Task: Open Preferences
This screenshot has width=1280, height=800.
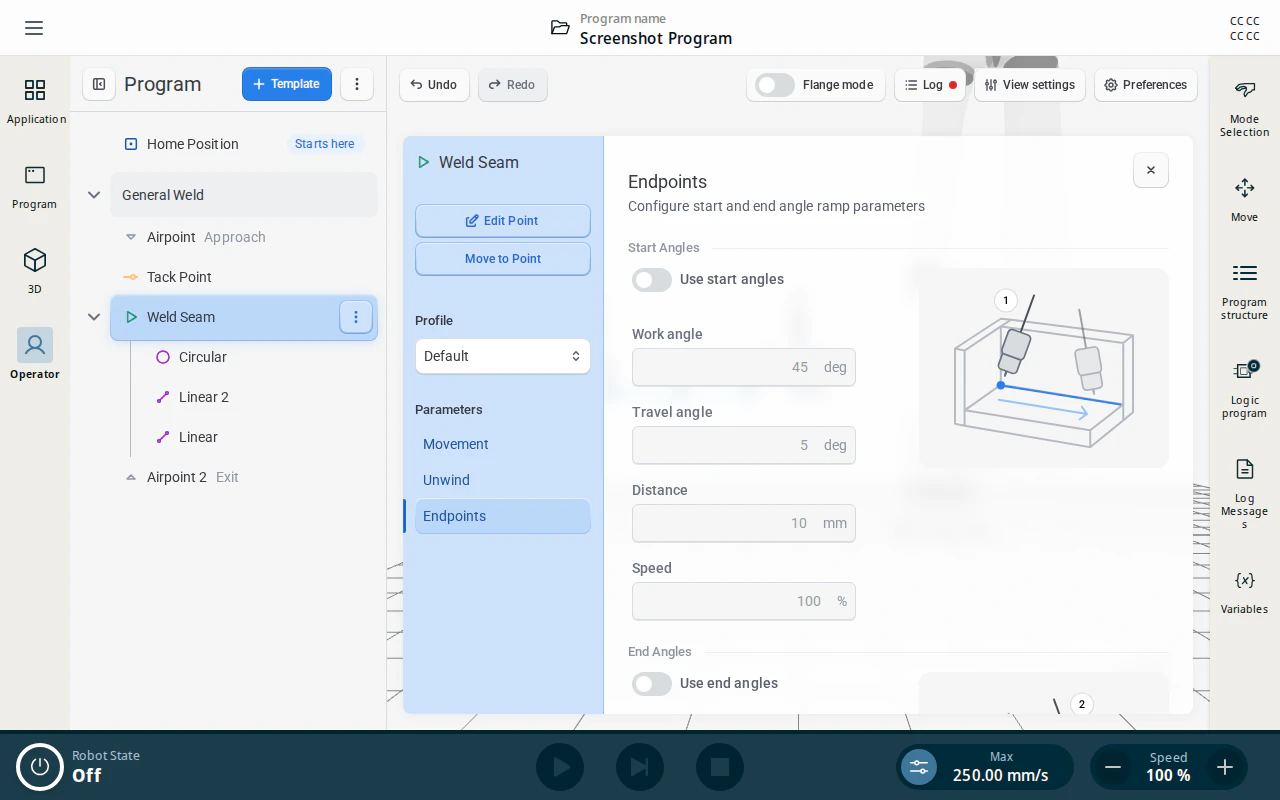Action: (1146, 85)
